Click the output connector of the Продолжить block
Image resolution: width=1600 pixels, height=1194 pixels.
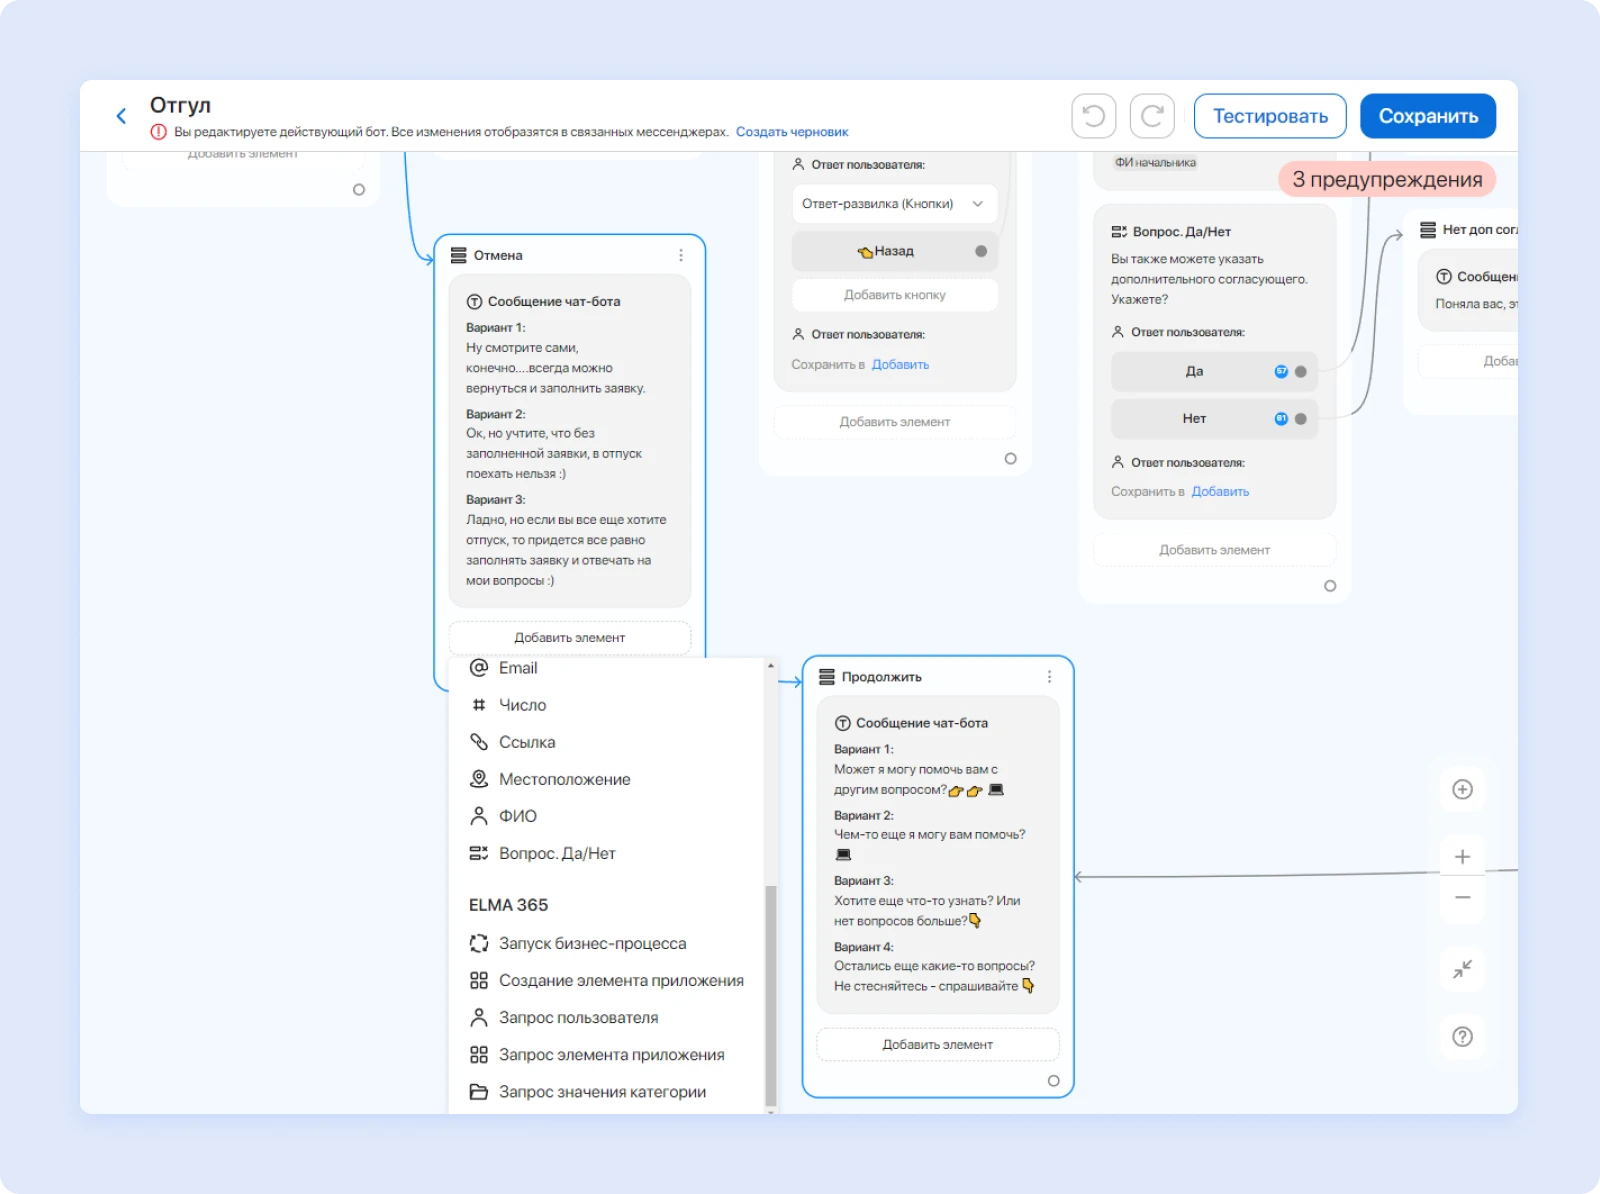click(x=1053, y=1081)
